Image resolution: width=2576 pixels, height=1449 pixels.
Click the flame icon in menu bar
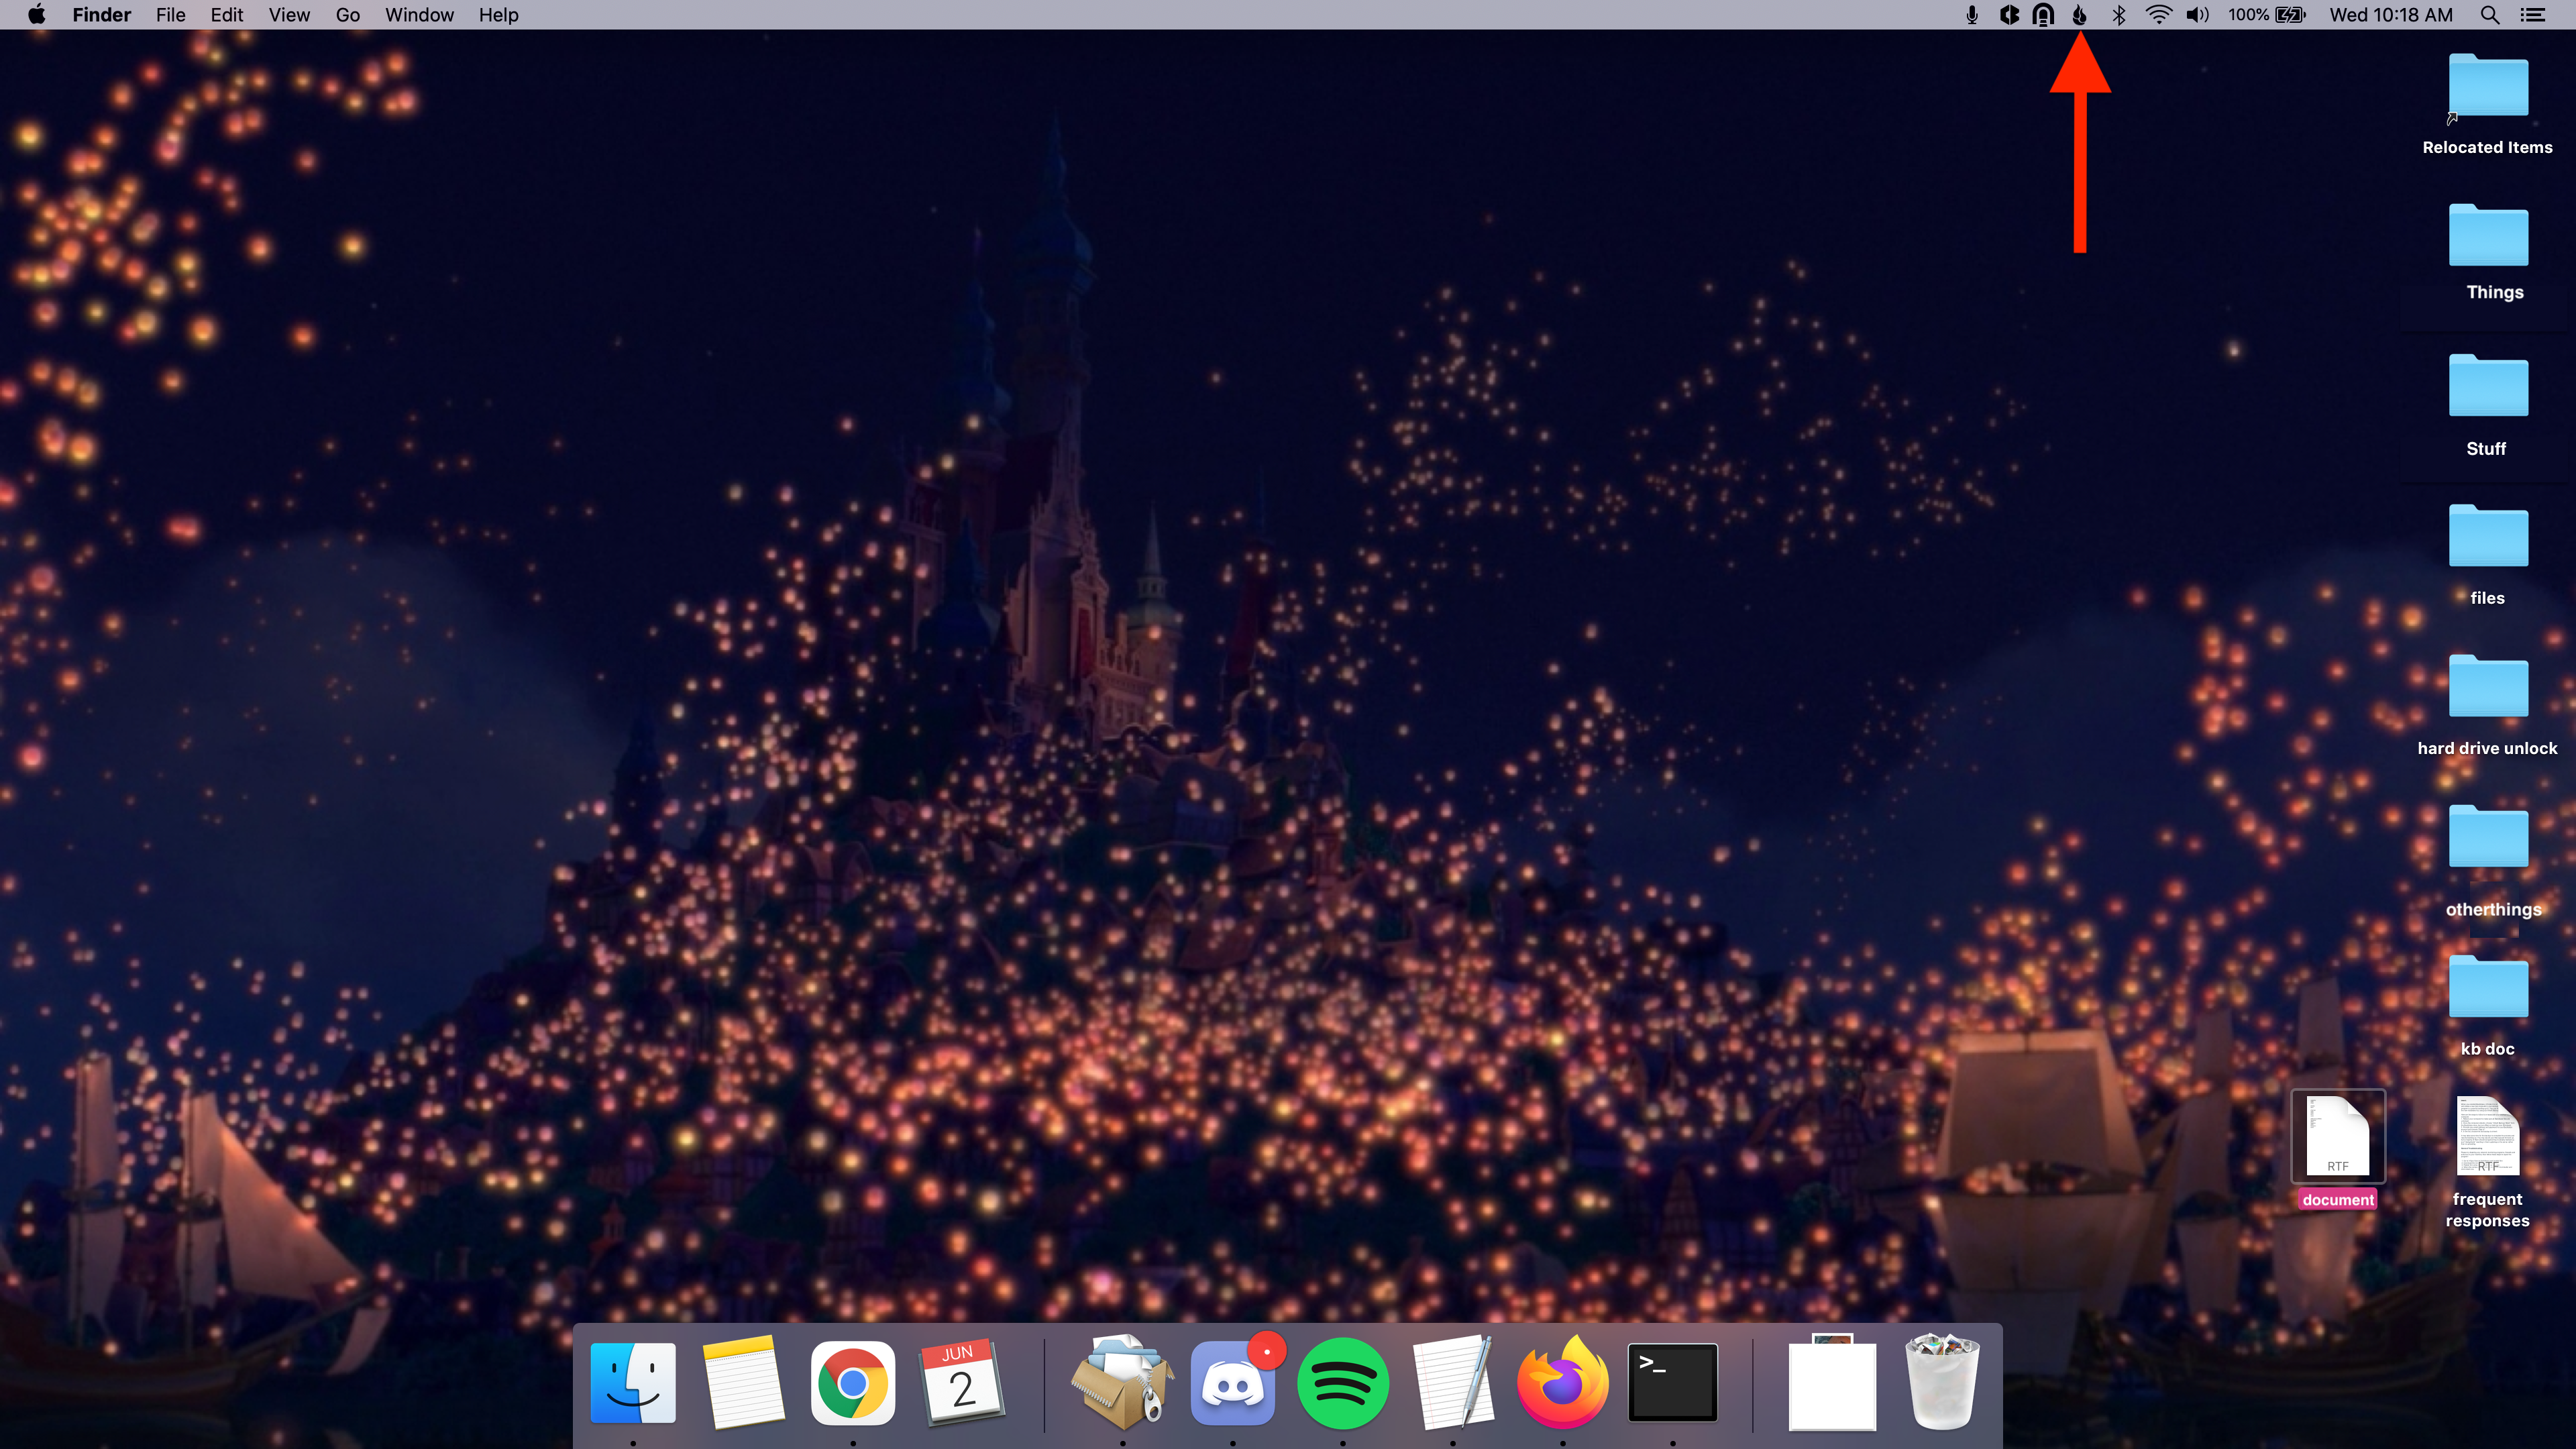coord(2079,14)
